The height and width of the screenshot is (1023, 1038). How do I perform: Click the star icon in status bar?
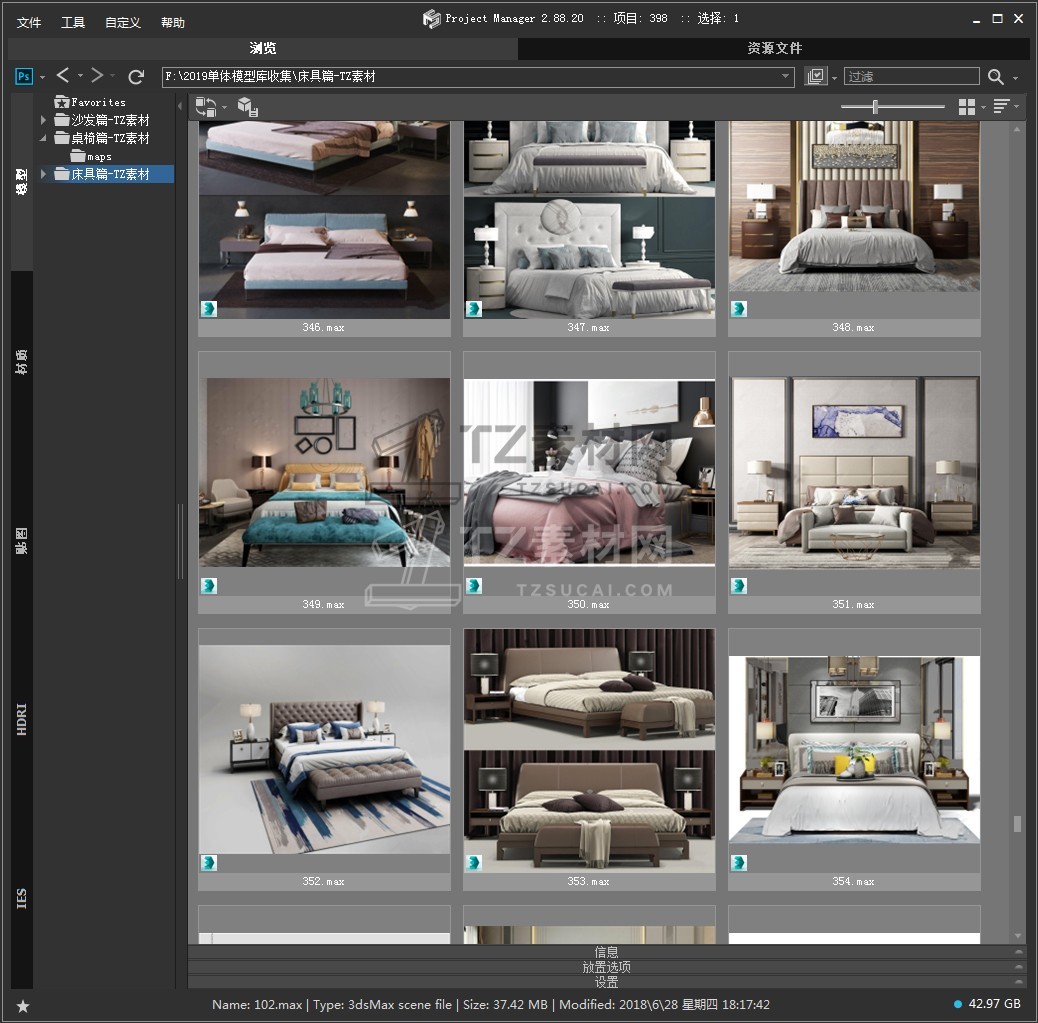[x=22, y=1005]
